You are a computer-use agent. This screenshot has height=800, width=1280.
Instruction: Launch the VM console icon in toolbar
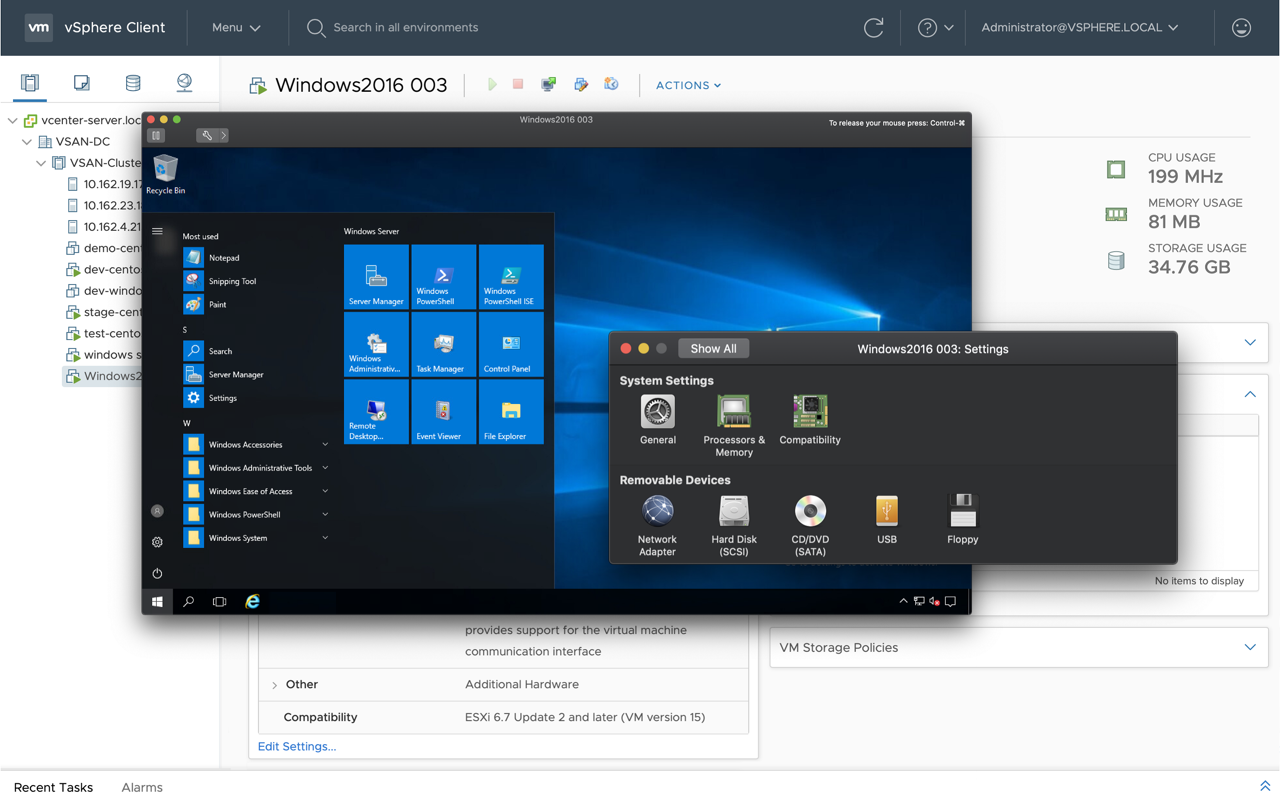[x=548, y=85]
